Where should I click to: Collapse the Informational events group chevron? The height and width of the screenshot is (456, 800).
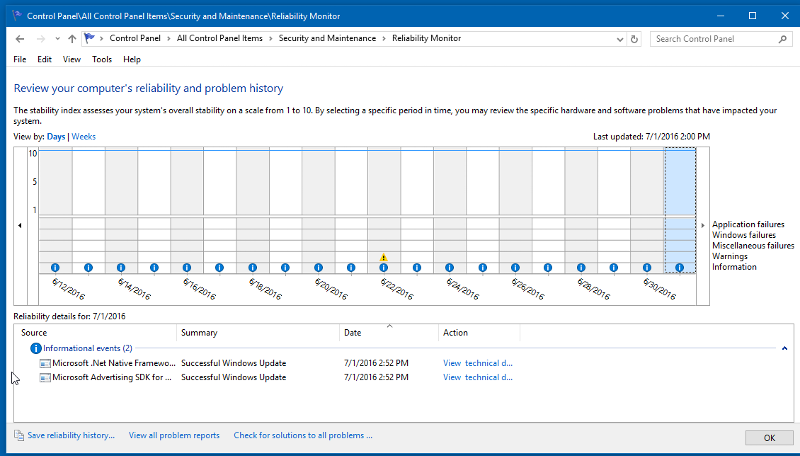pos(784,348)
